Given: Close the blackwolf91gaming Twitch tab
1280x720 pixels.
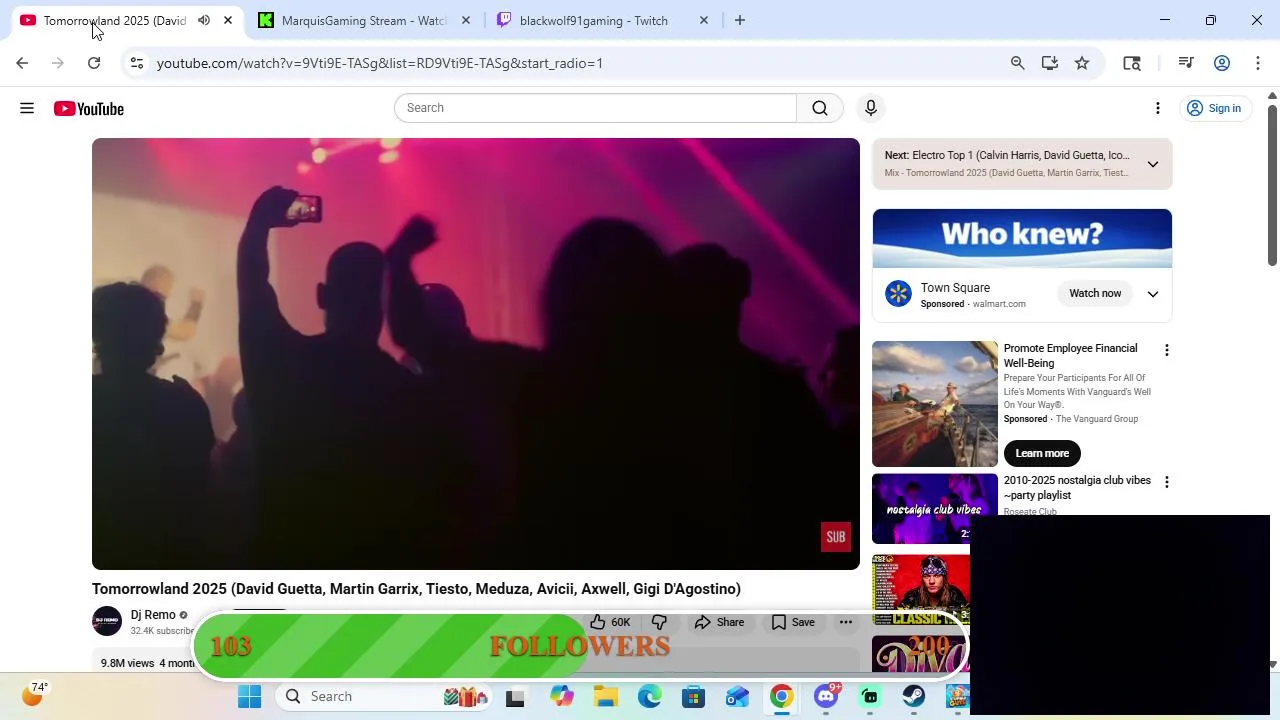Looking at the screenshot, I should coord(704,20).
